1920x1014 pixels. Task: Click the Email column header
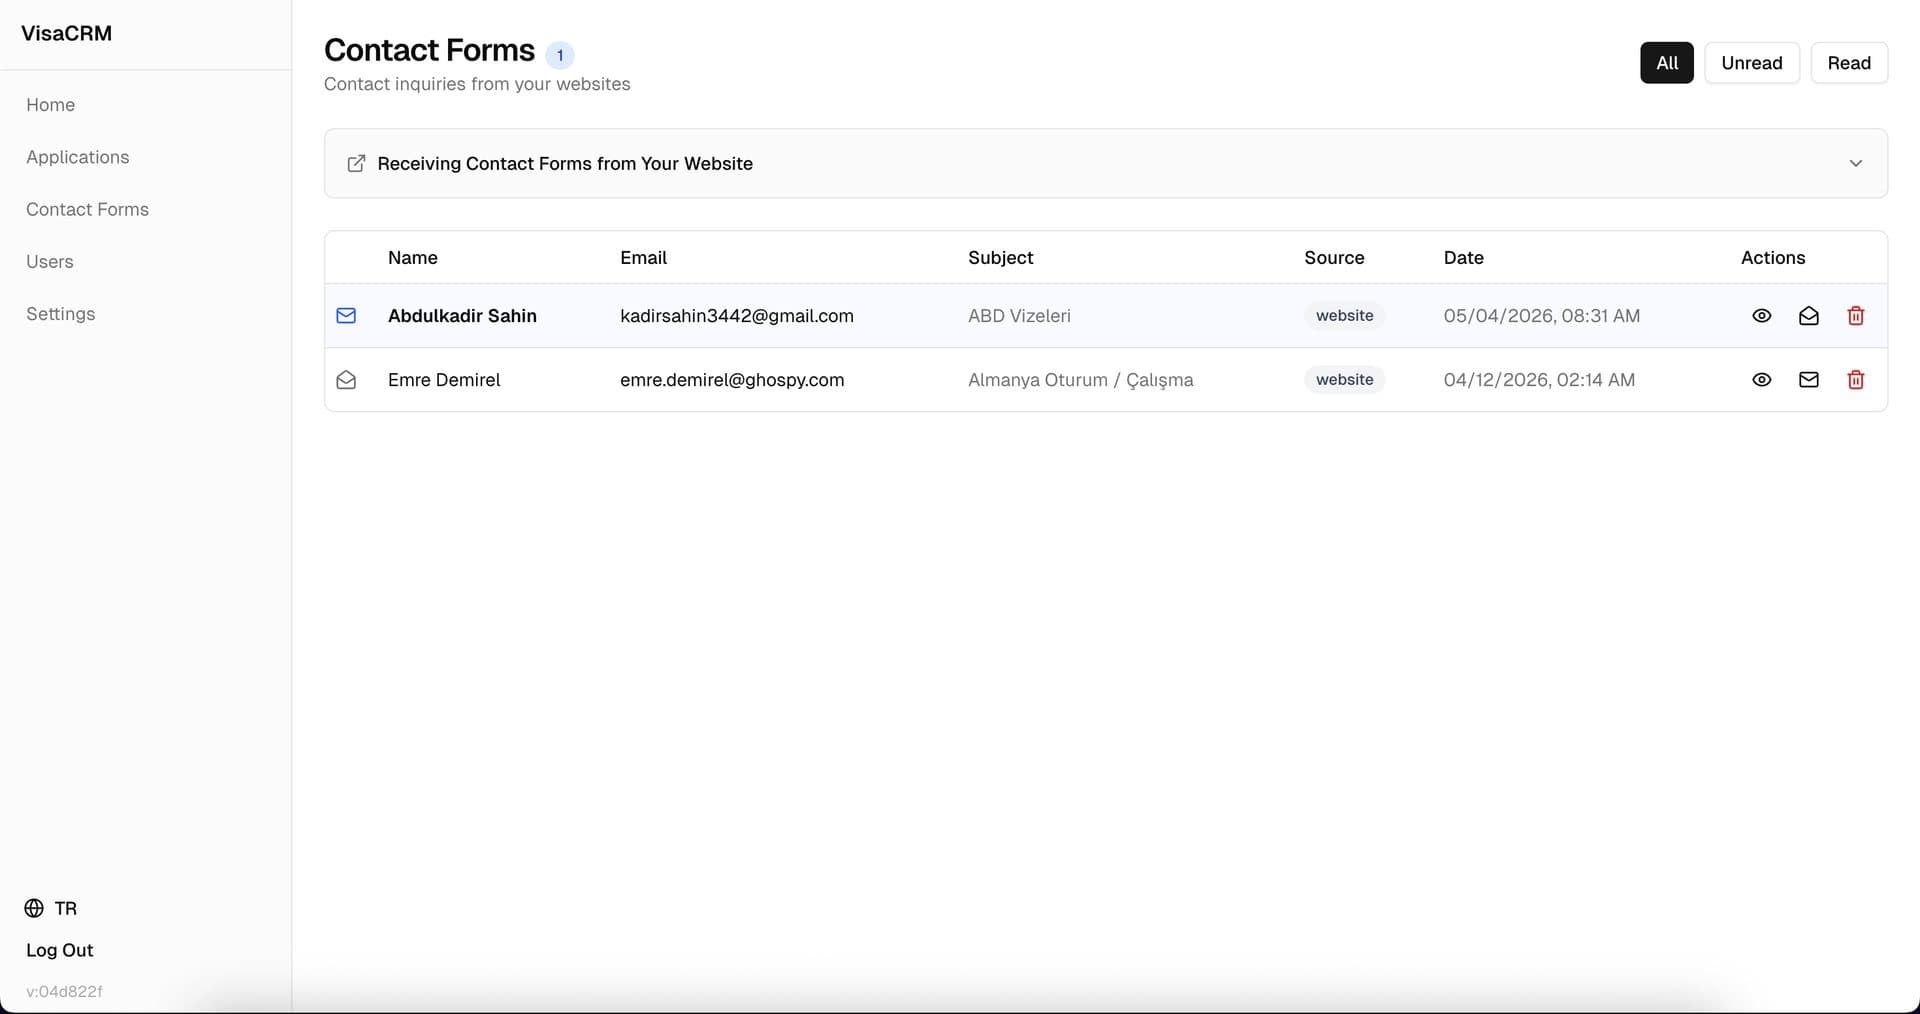643,258
